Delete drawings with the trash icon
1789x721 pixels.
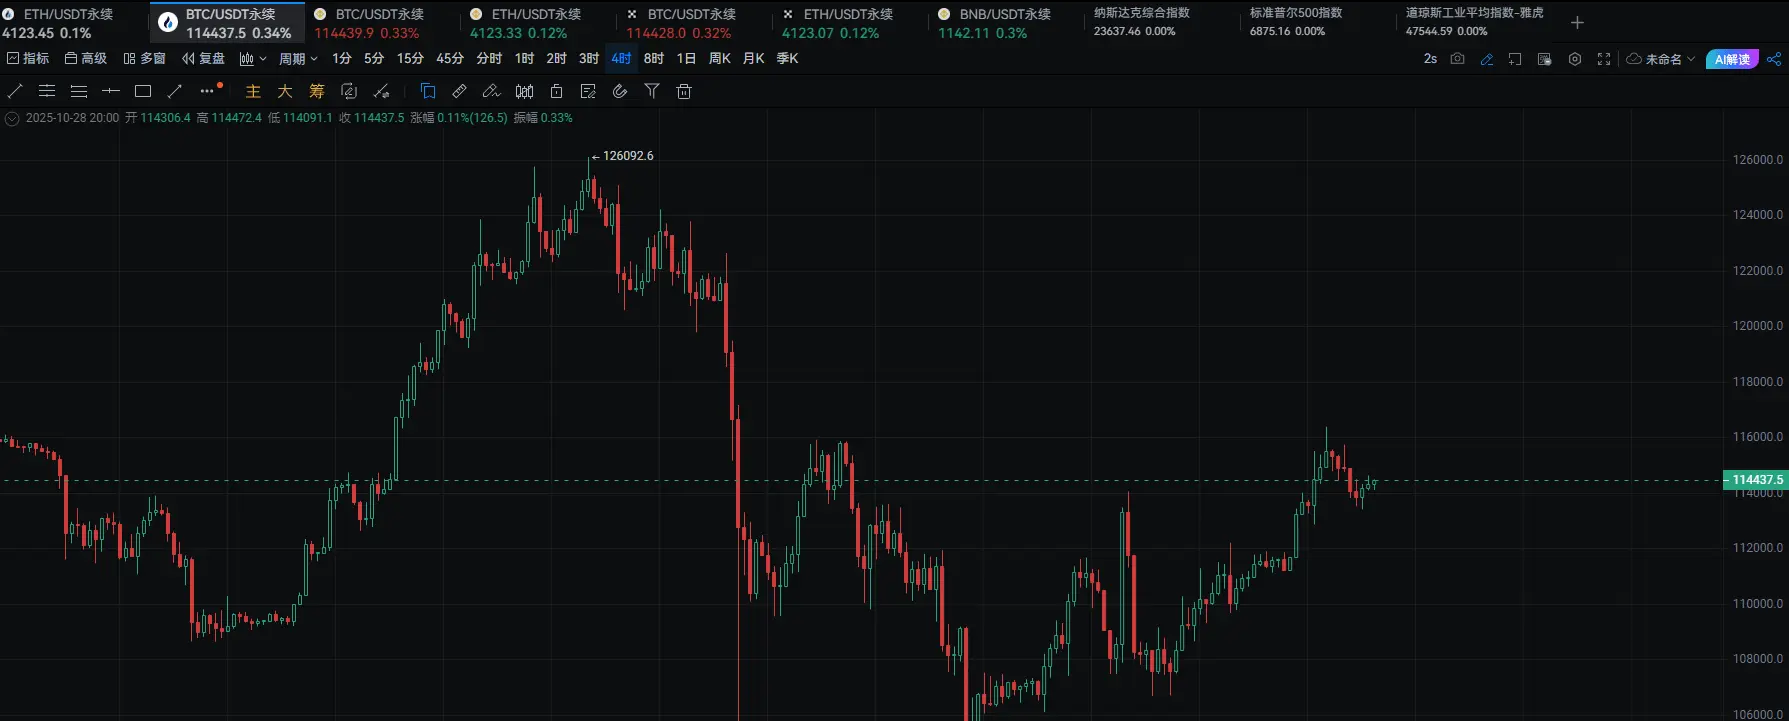[684, 91]
